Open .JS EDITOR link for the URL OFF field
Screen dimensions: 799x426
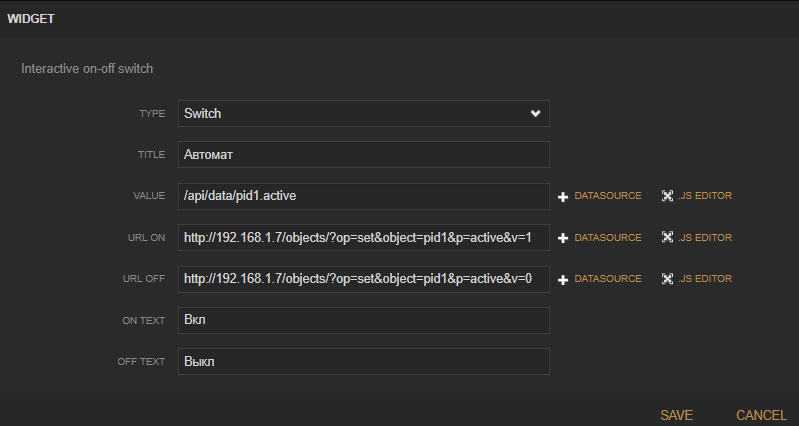click(705, 279)
